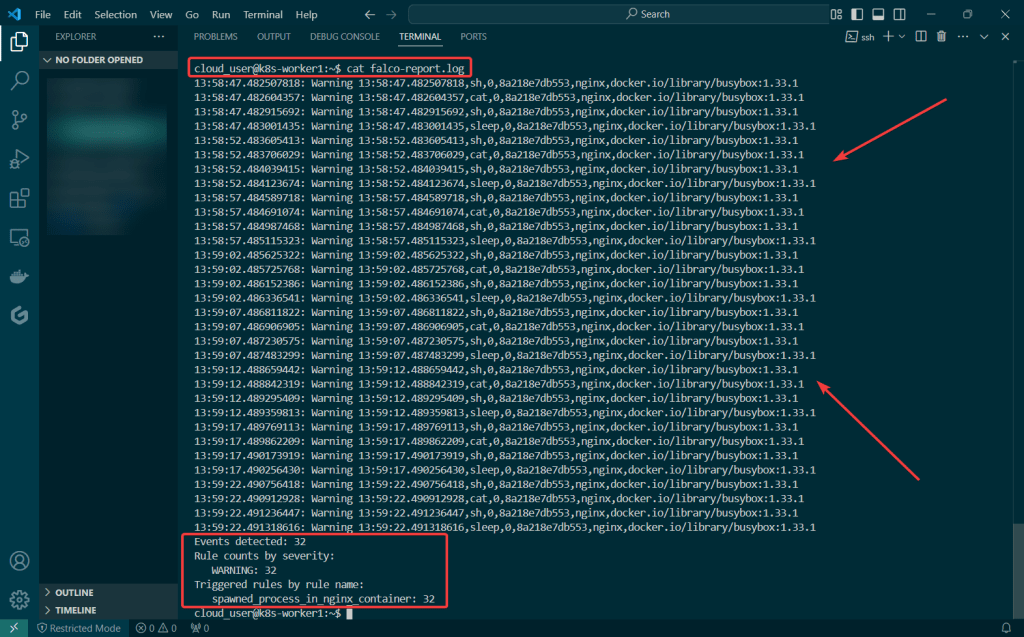Click the errors and warnings status indicator
This screenshot has width=1024, height=637.
pos(155,628)
